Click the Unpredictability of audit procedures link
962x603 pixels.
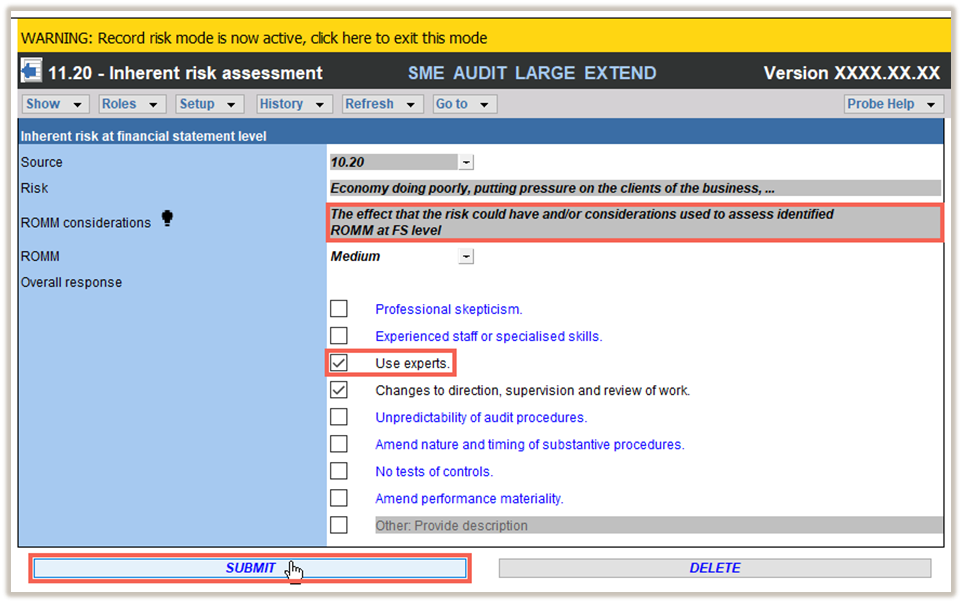[x=481, y=418]
